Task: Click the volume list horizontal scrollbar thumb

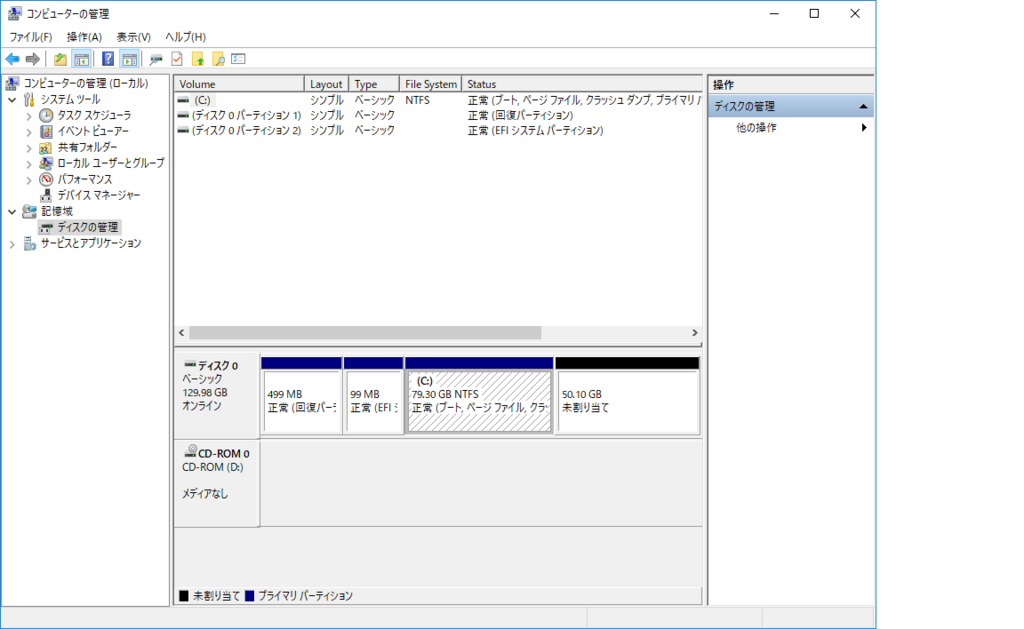Action: [365, 332]
